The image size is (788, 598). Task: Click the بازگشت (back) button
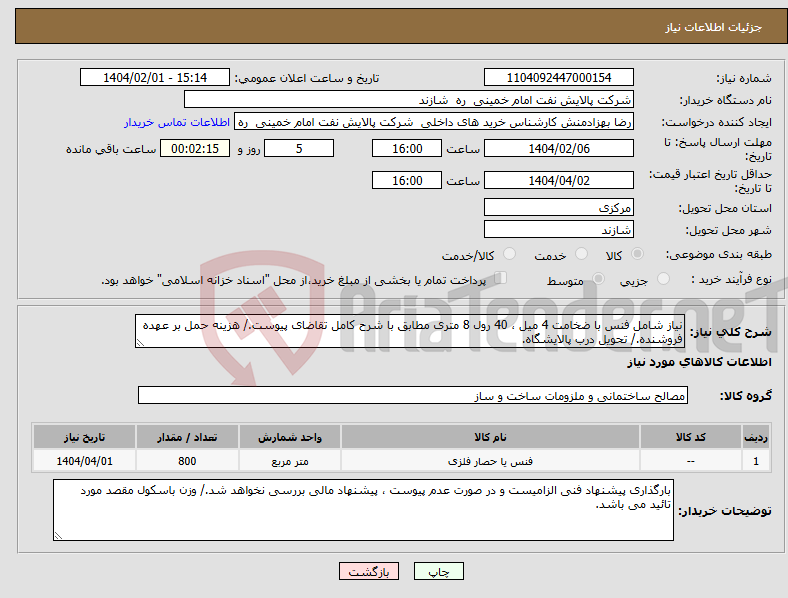pyautogui.click(x=369, y=571)
